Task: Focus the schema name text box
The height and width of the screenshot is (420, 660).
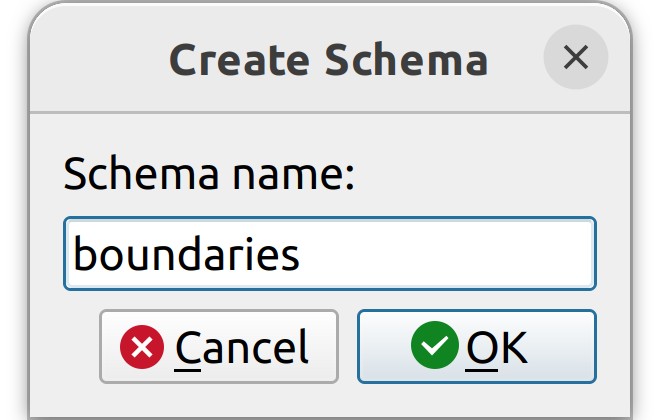Action: [x=329, y=254]
